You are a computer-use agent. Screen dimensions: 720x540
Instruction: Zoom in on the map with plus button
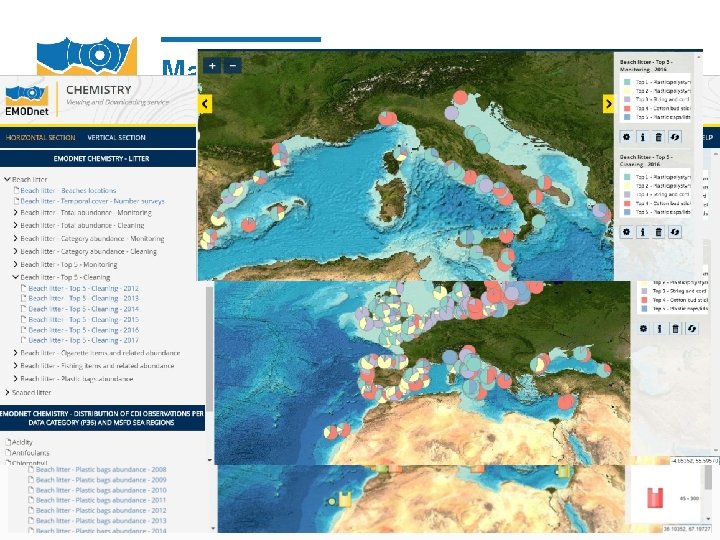[212, 66]
